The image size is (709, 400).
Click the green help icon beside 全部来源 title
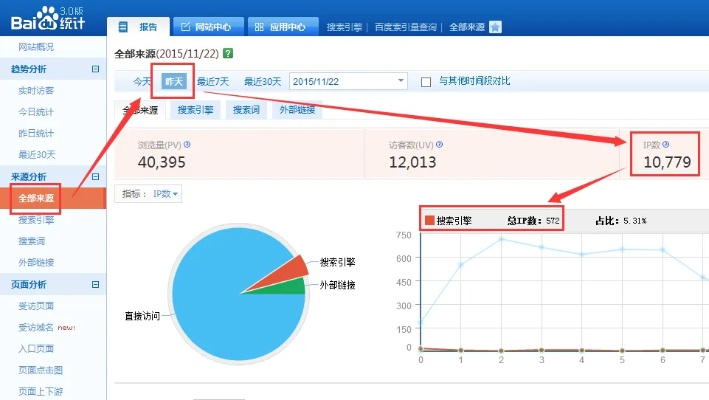pos(230,53)
